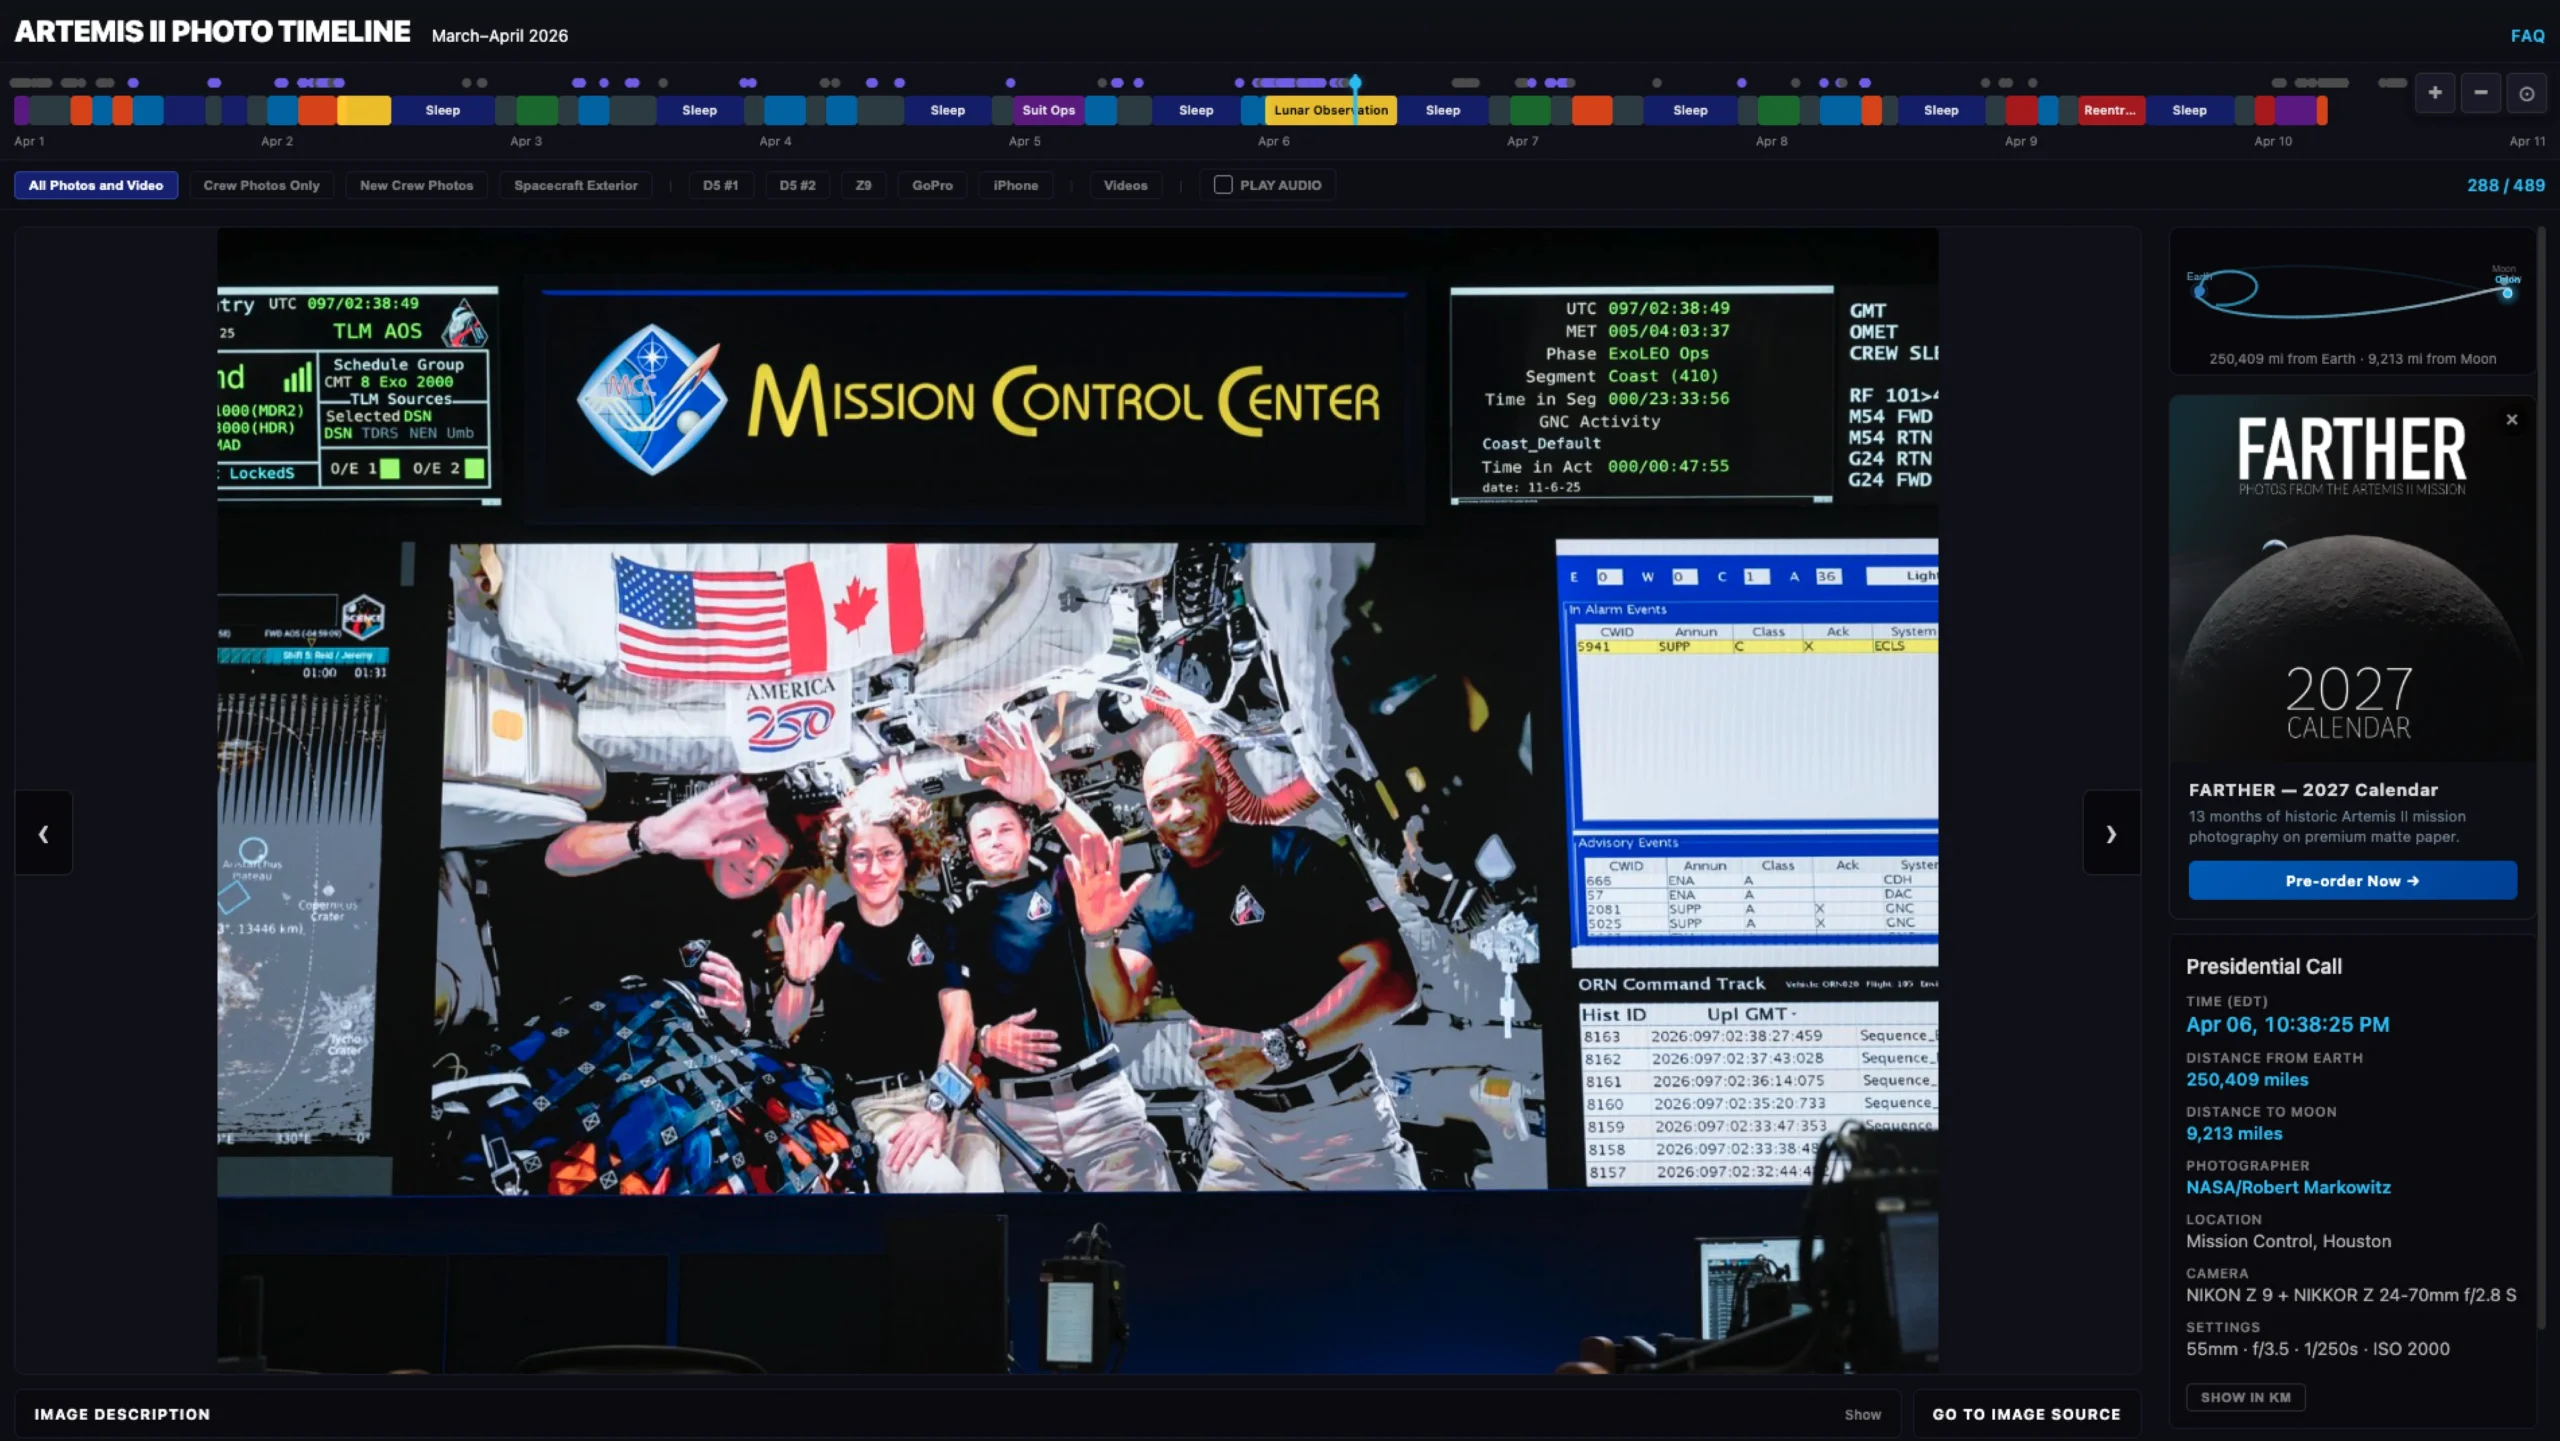Filter by D5 #1 camera

coord(720,185)
